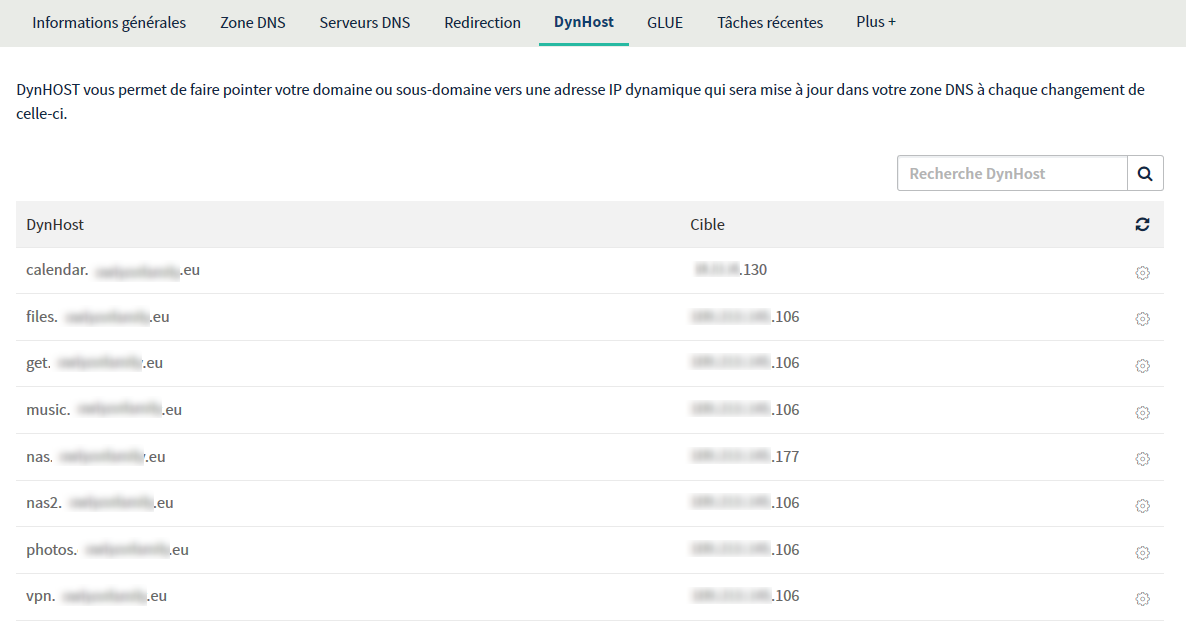Open the GLUE tab
1186x634 pixels.
(x=665, y=22)
